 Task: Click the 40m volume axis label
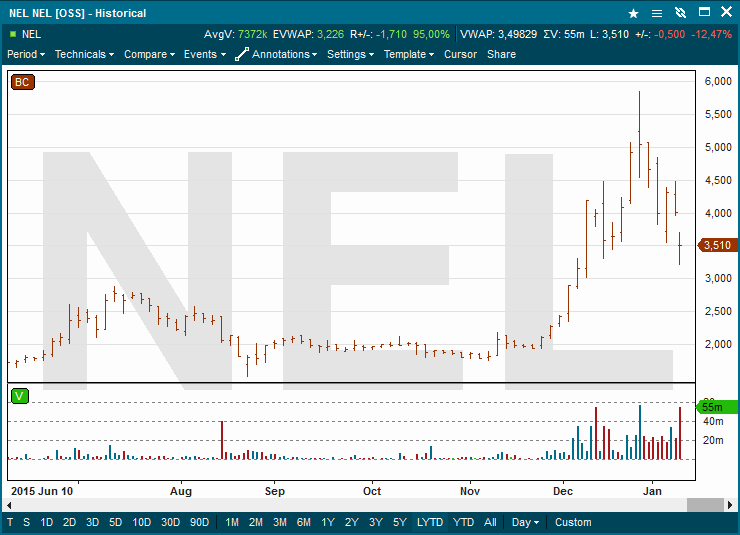(713, 421)
